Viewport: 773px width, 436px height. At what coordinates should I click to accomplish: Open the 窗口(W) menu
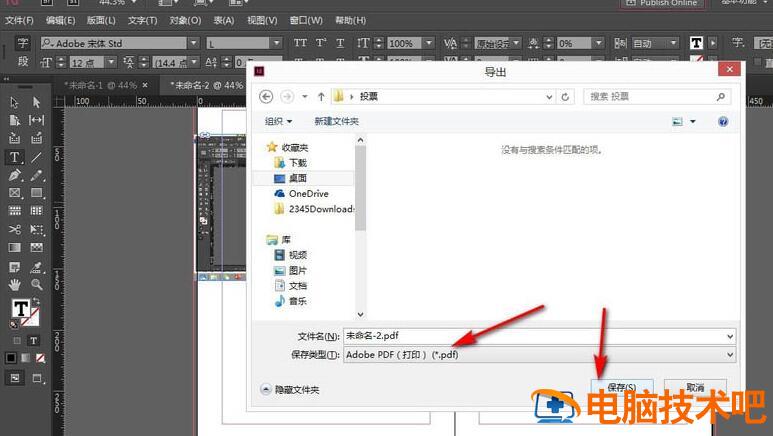pos(306,20)
